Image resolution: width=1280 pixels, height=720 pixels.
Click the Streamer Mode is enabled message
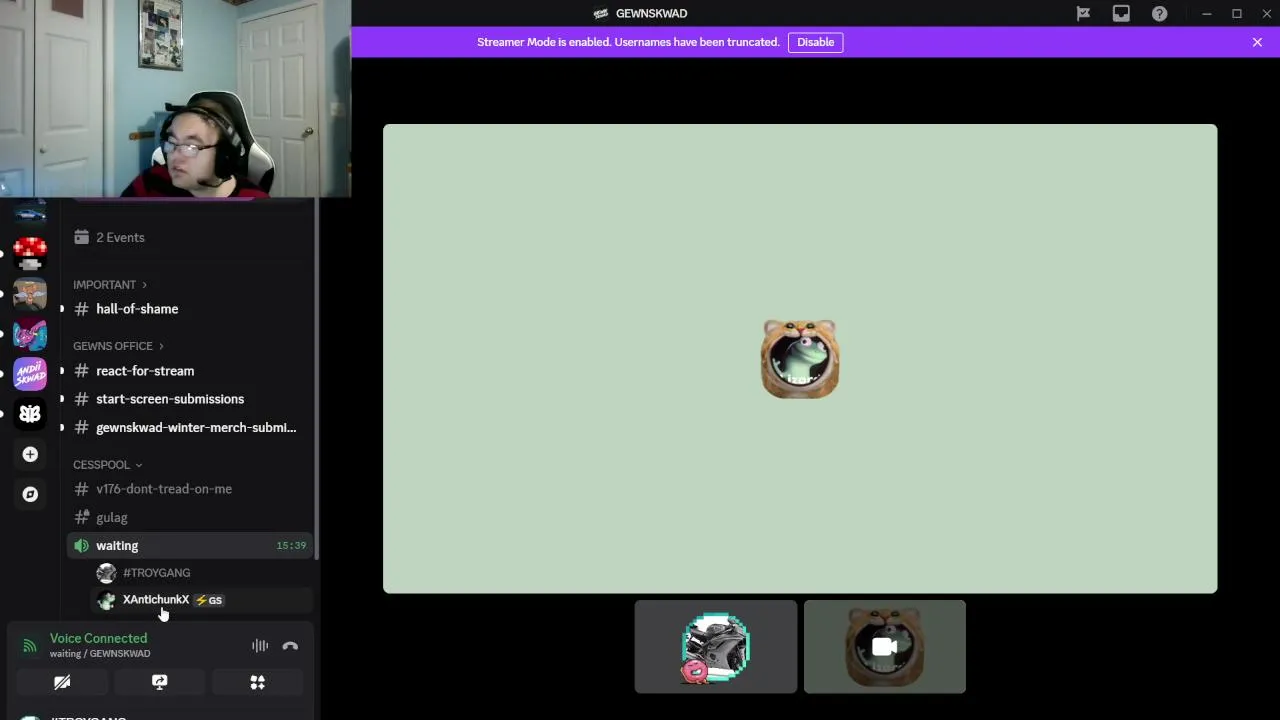[x=628, y=42]
